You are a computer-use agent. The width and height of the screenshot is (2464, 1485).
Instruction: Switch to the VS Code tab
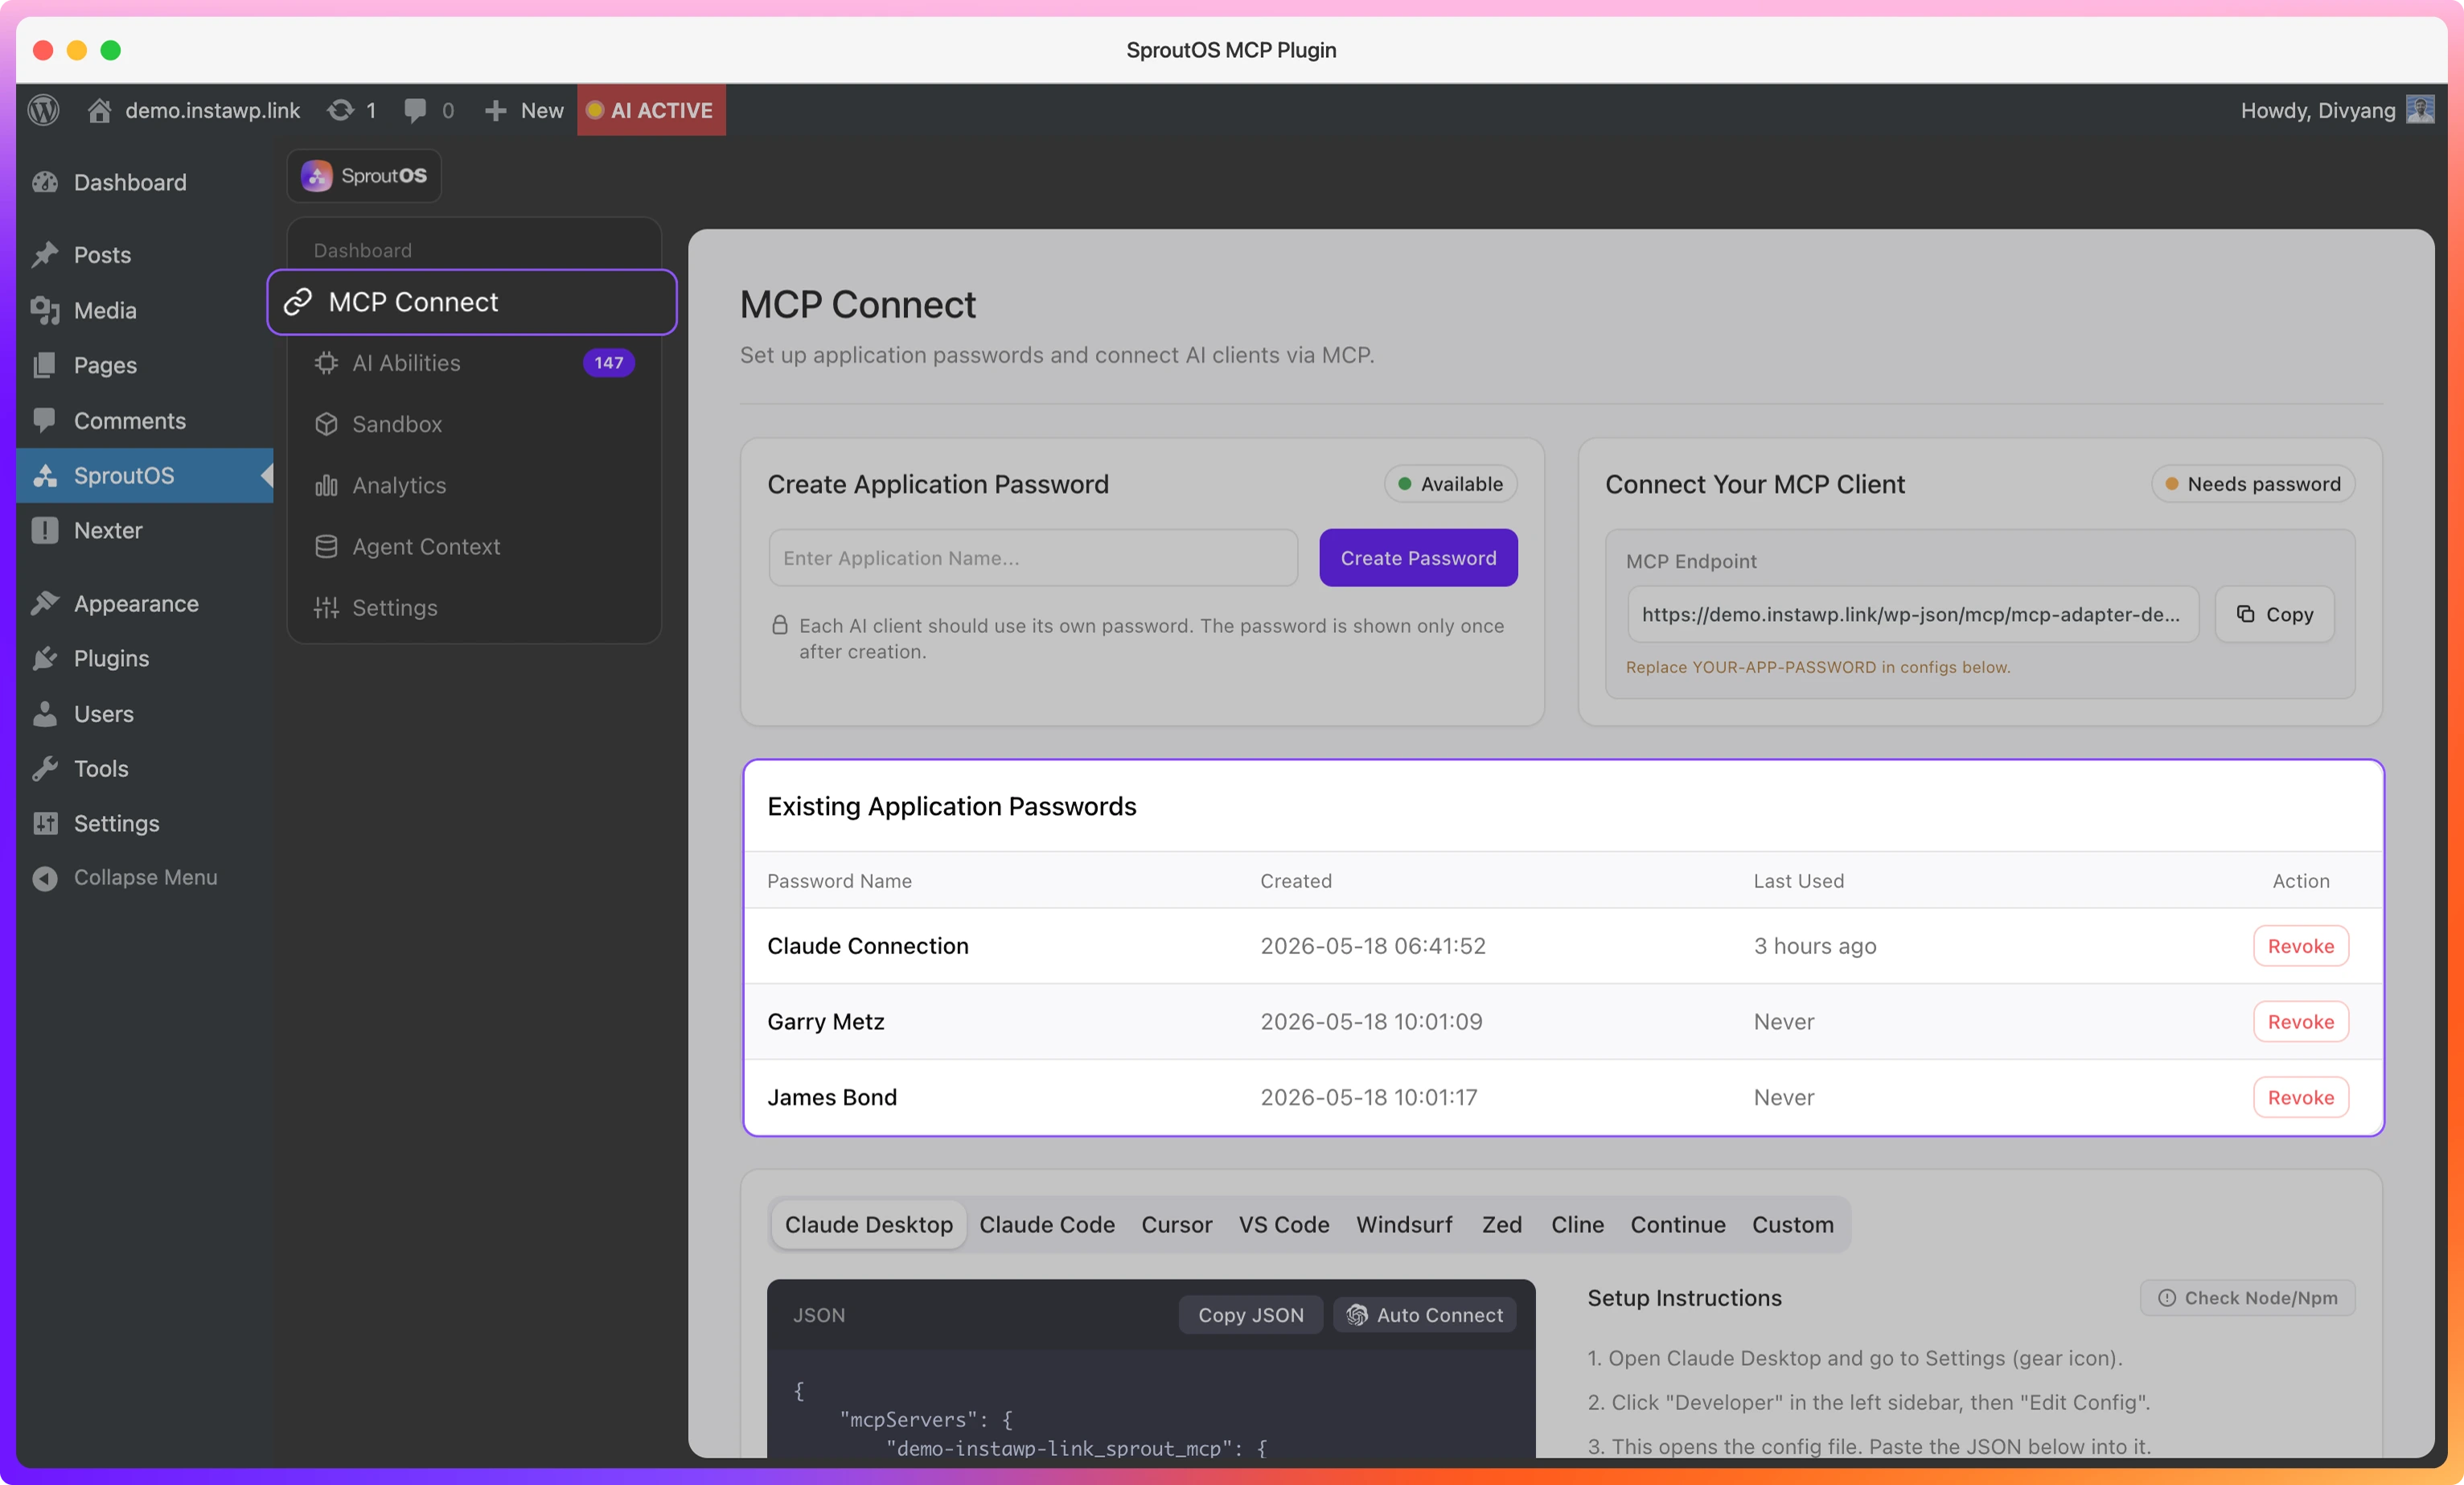1284,1225
